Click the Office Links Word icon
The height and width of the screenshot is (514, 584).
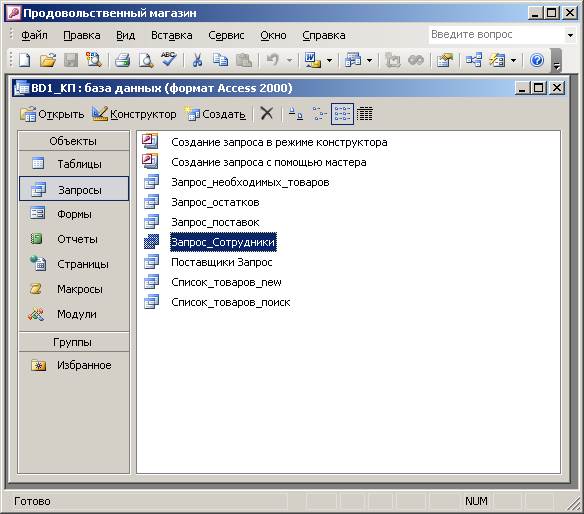312,60
